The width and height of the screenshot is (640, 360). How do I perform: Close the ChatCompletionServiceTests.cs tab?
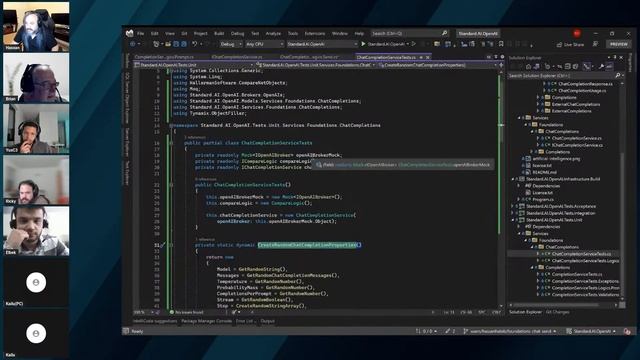pyautogui.click(x=427, y=58)
